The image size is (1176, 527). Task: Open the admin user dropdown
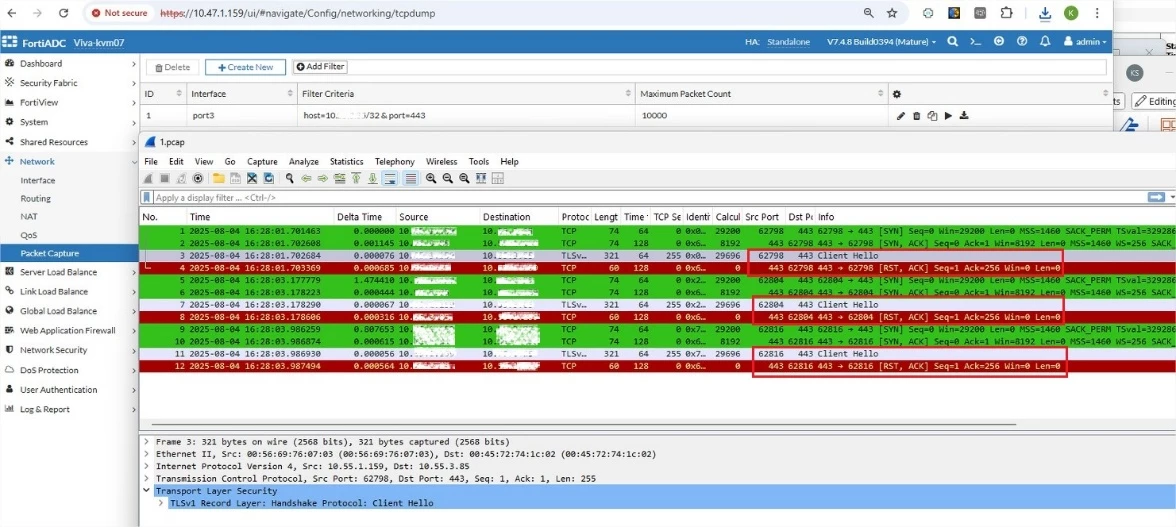[x=1085, y=42]
